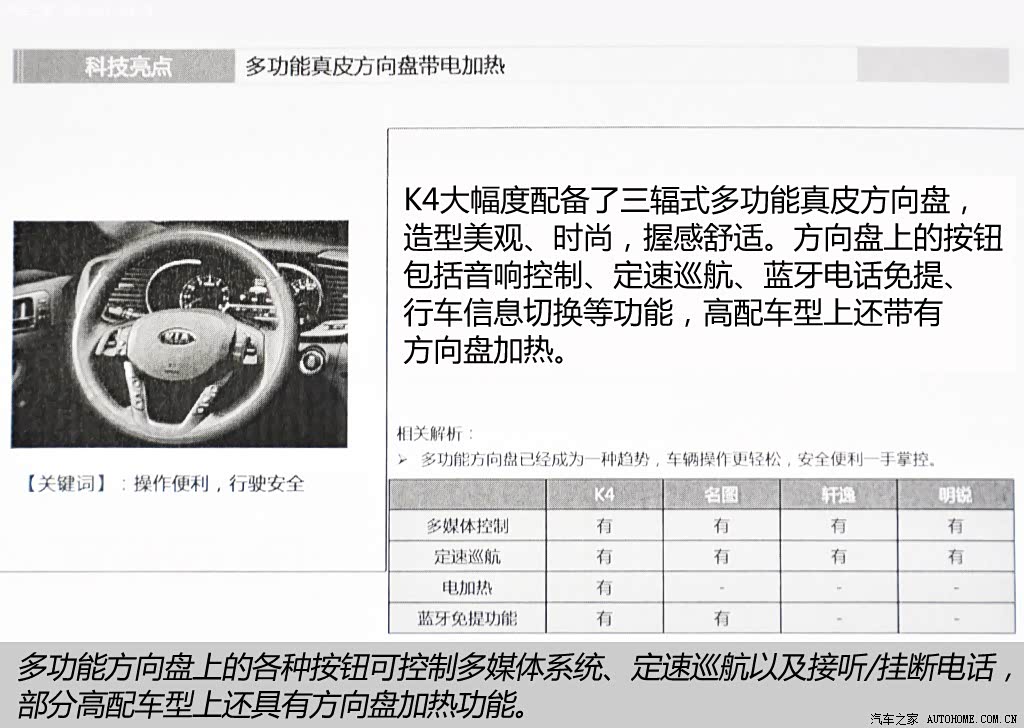Click the K4 cell in 电加热 row
The width and height of the screenshot is (1024, 728).
coord(604,588)
